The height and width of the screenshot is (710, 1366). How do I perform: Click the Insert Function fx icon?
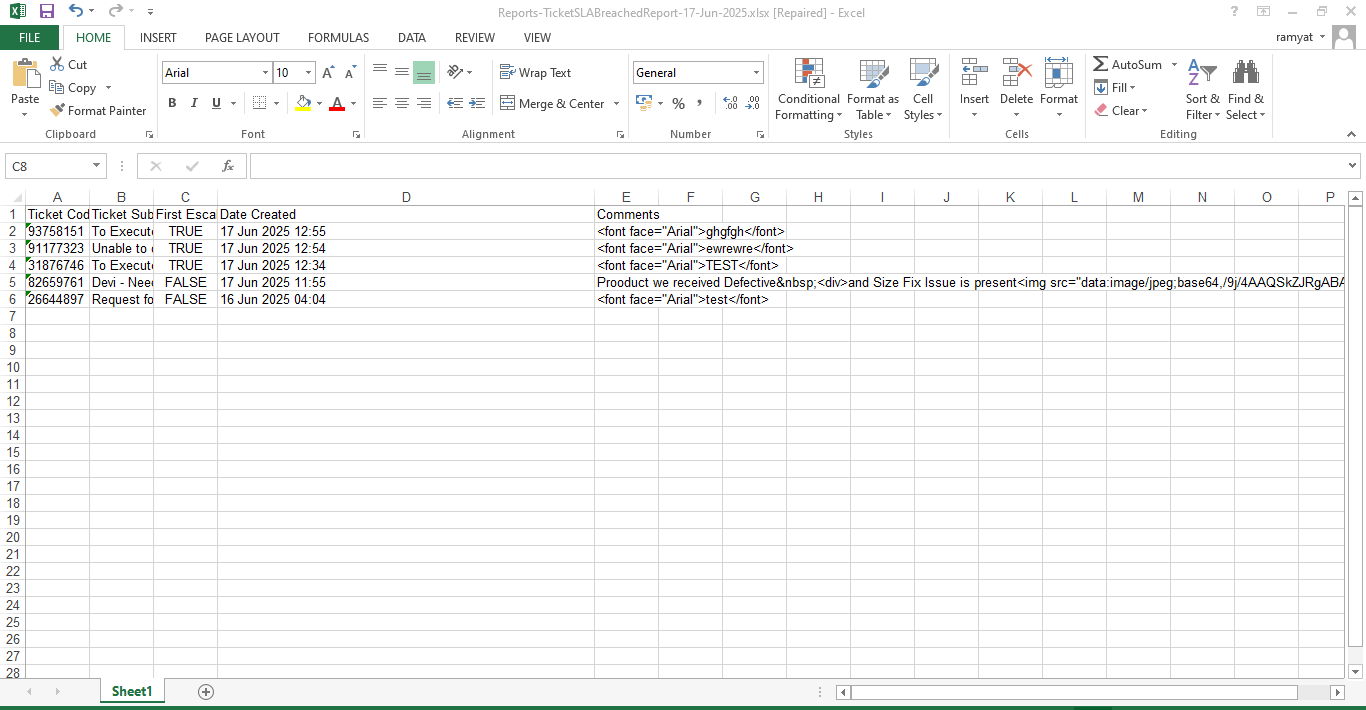tap(228, 166)
